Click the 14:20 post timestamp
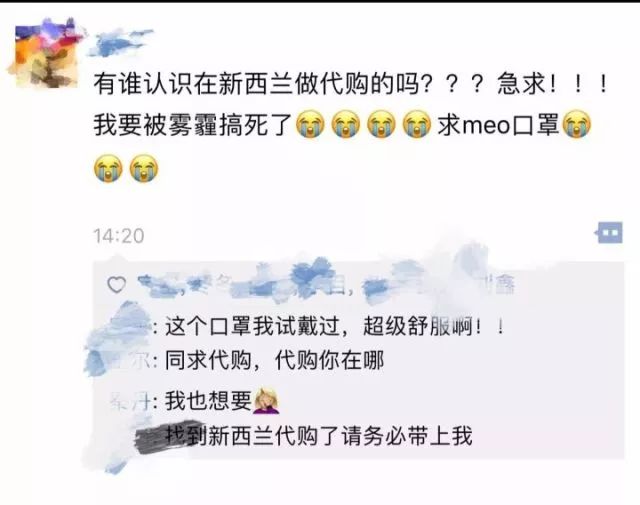This screenshot has height=505, width=640. click(x=119, y=236)
